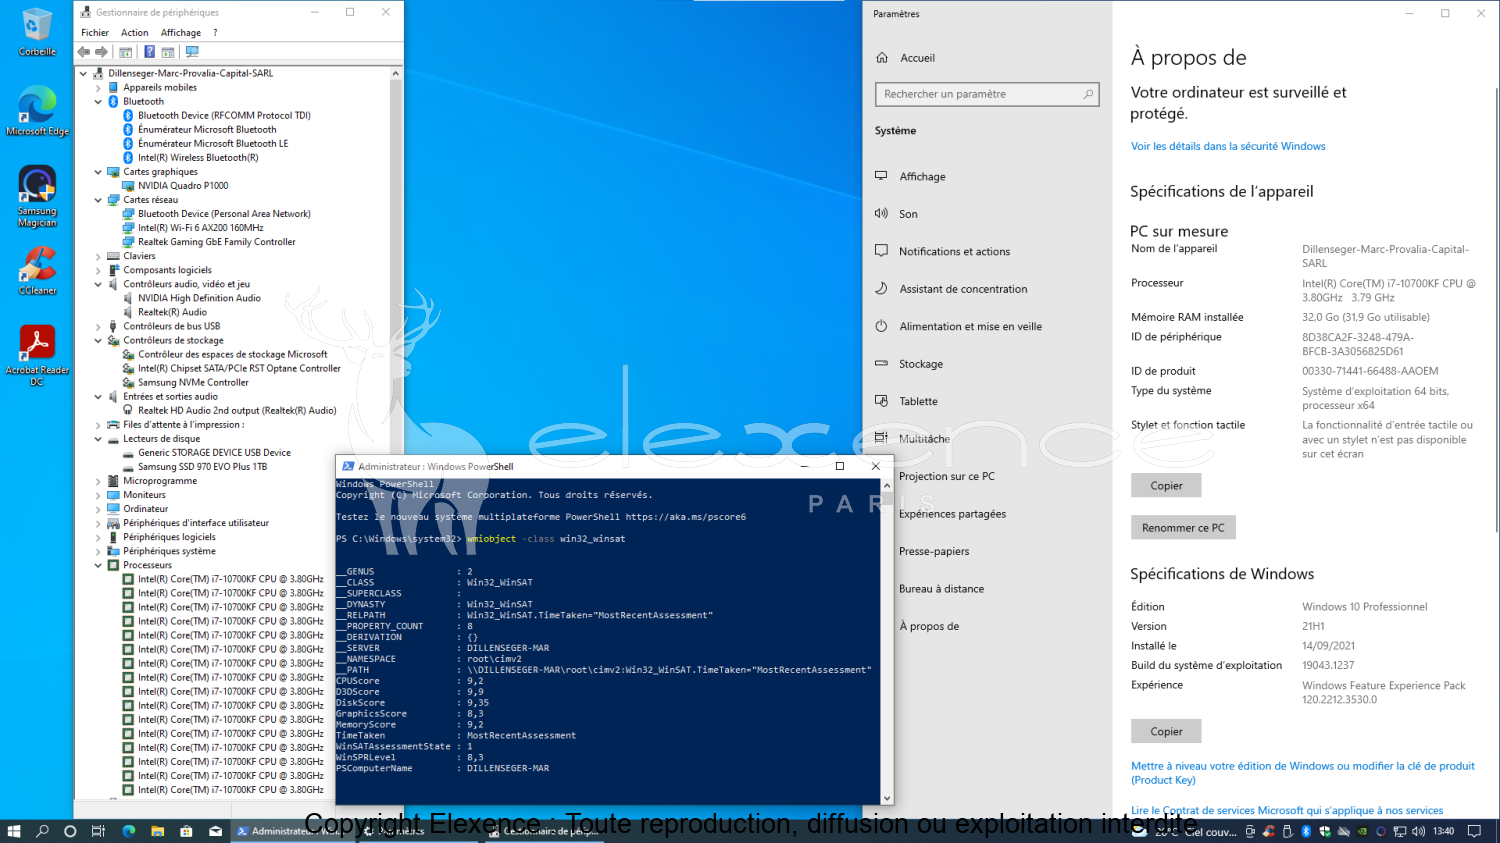This screenshot has height=843, width=1500.
Task: Open Microsoft Store from the taskbar
Action: [186, 831]
